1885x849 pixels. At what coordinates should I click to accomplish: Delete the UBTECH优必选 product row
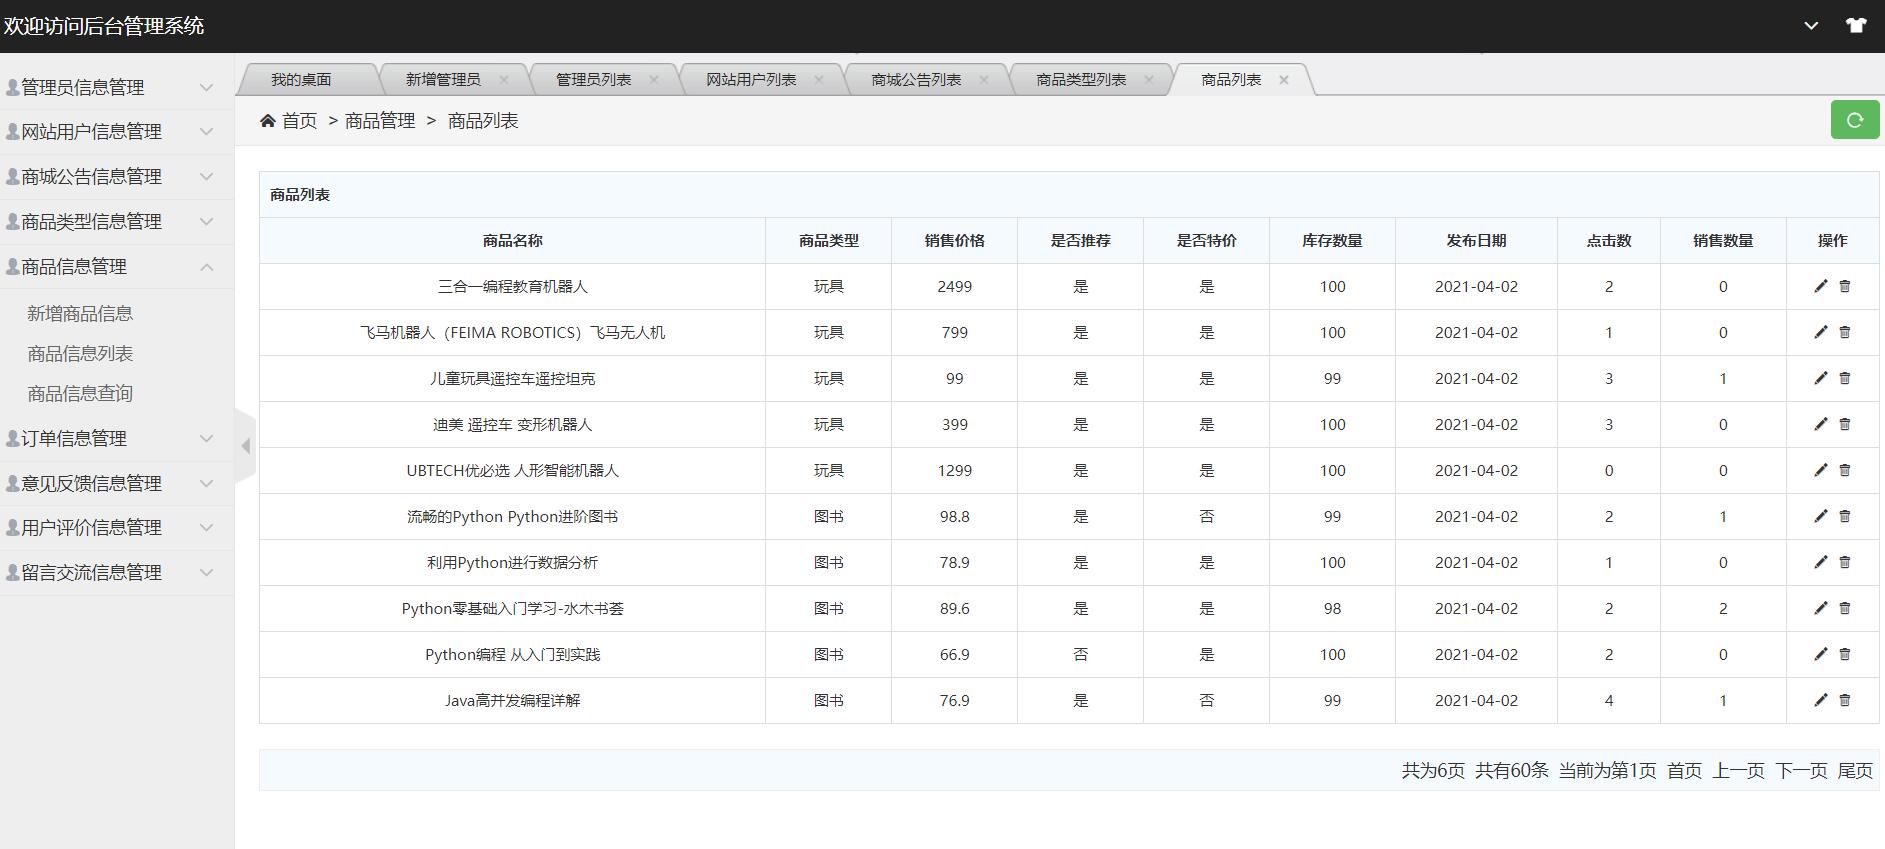(x=1845, y=470)
